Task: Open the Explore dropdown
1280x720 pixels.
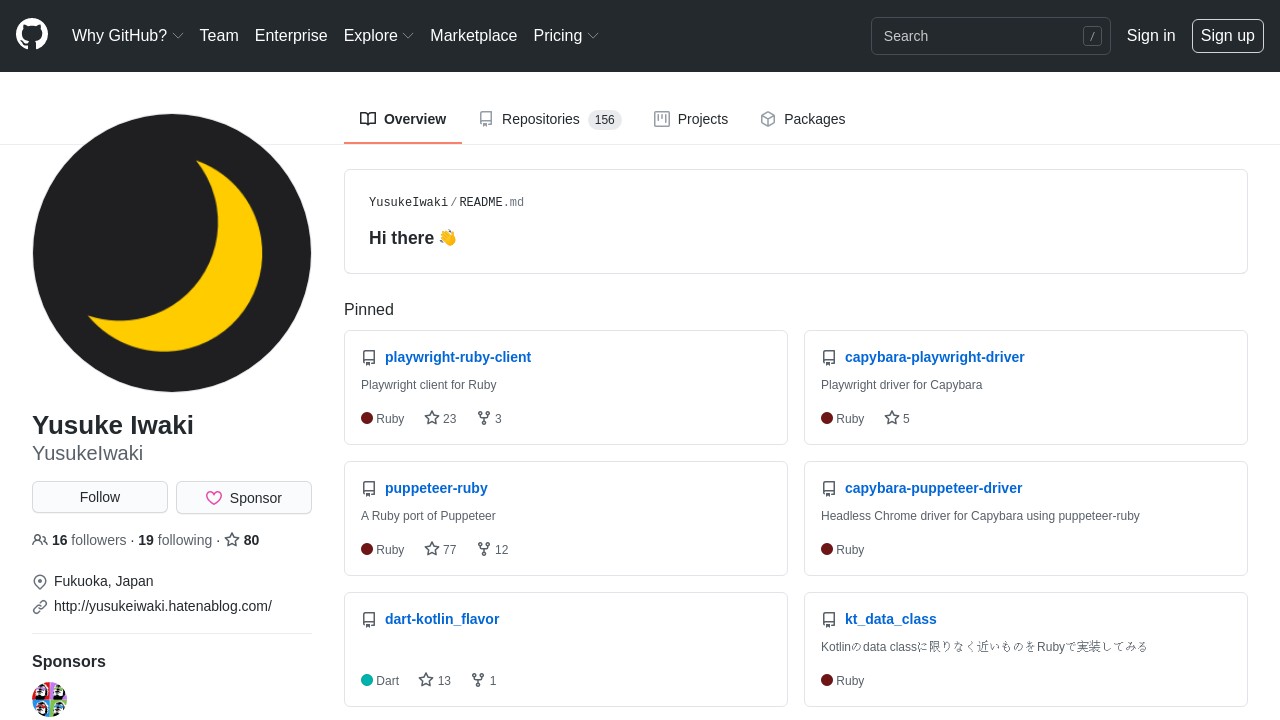Action: (378, 36)
